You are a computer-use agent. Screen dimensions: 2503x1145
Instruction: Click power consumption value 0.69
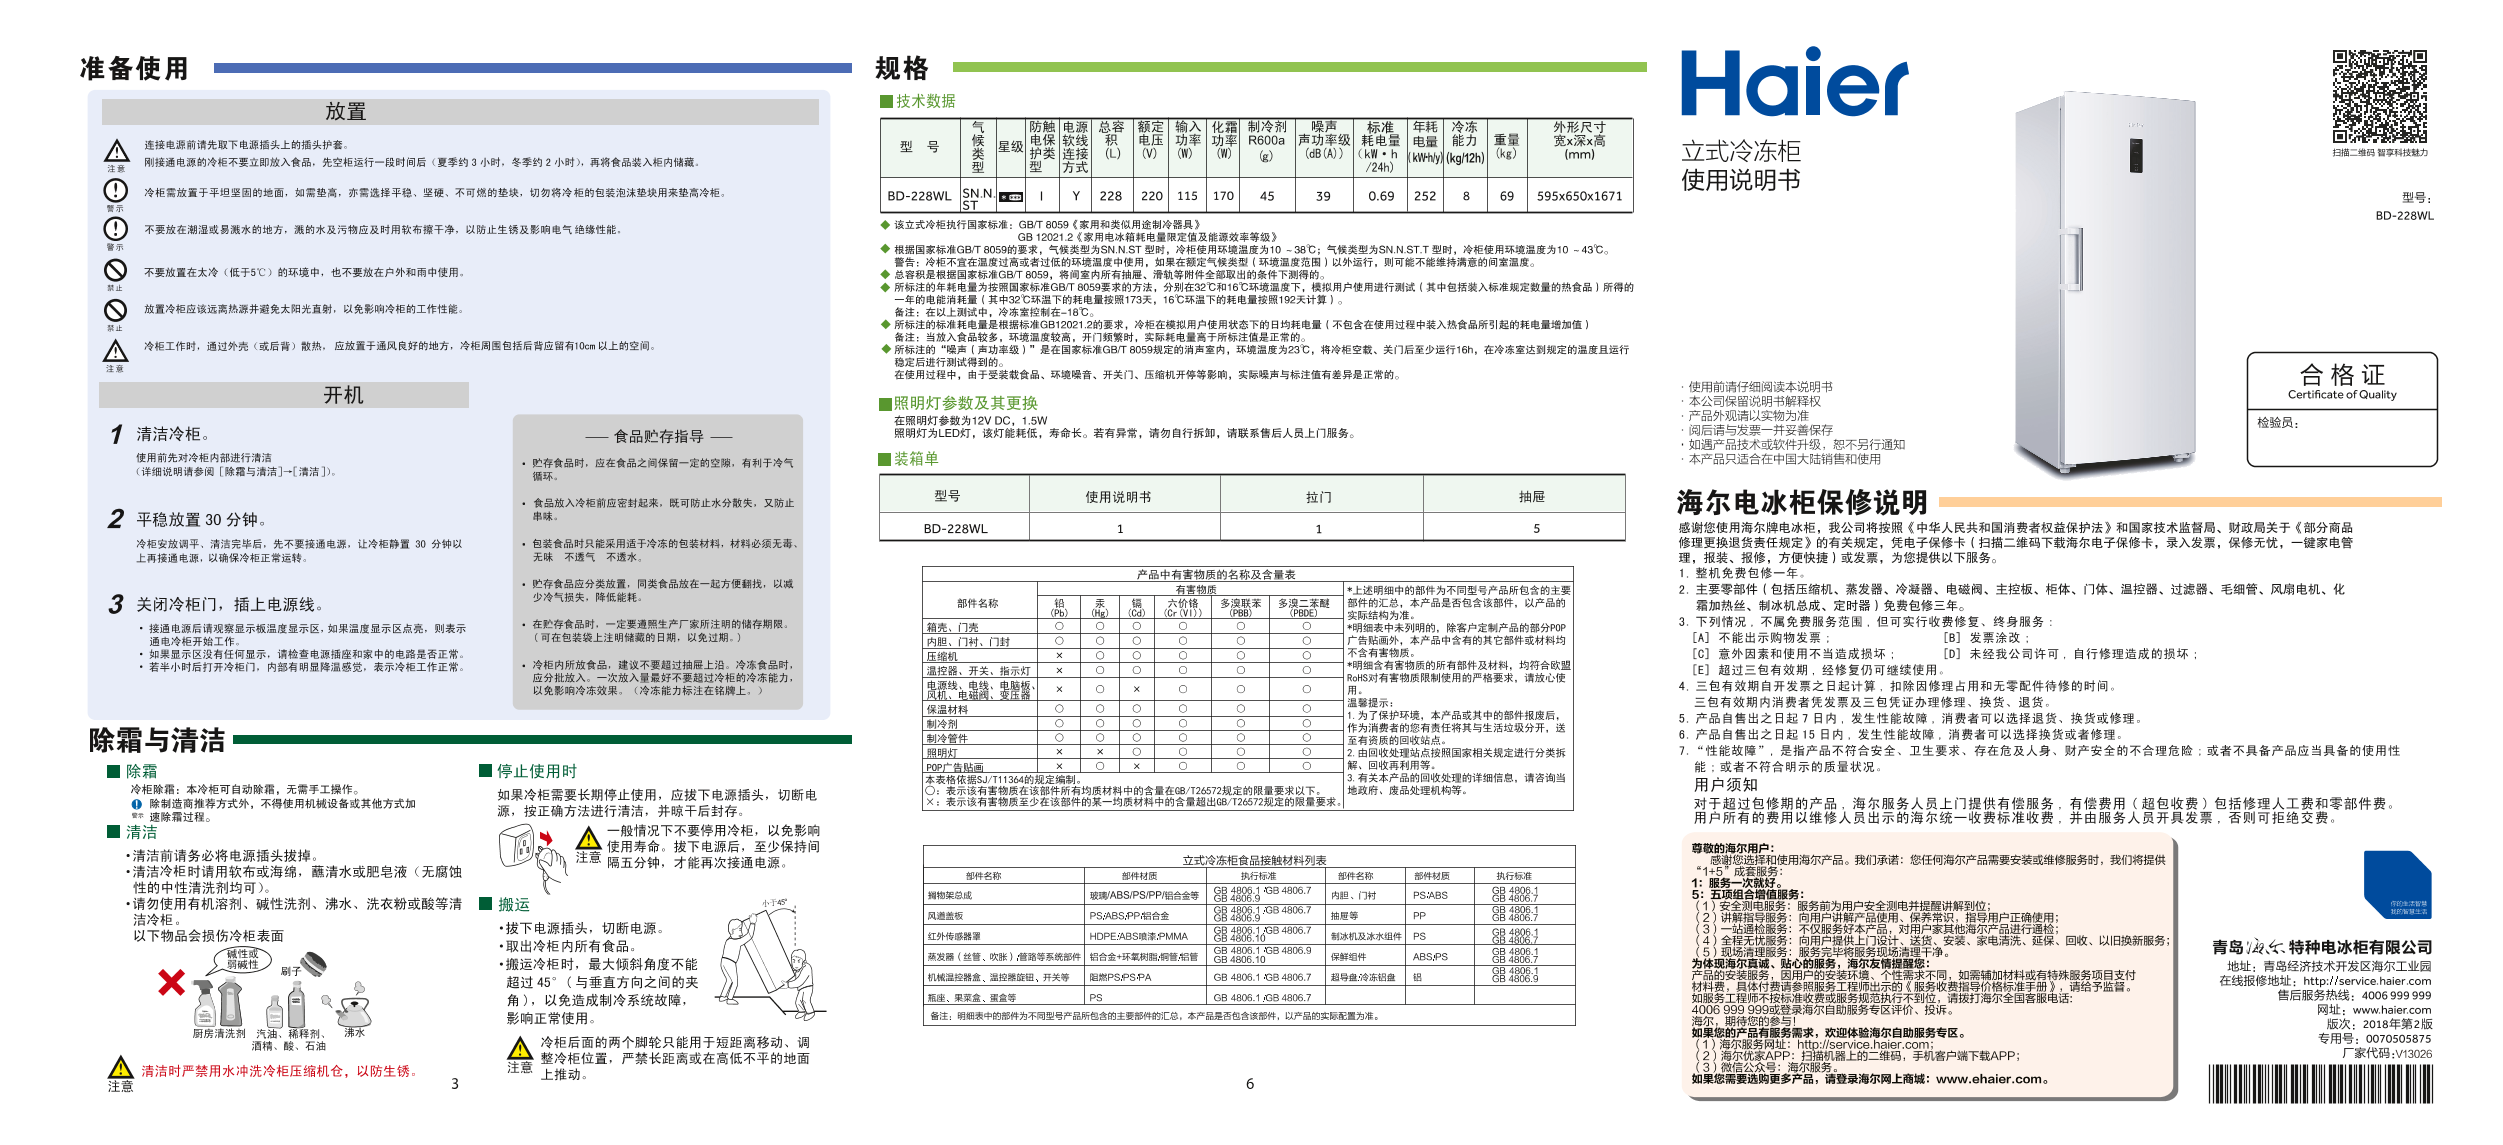point(1381,196)
